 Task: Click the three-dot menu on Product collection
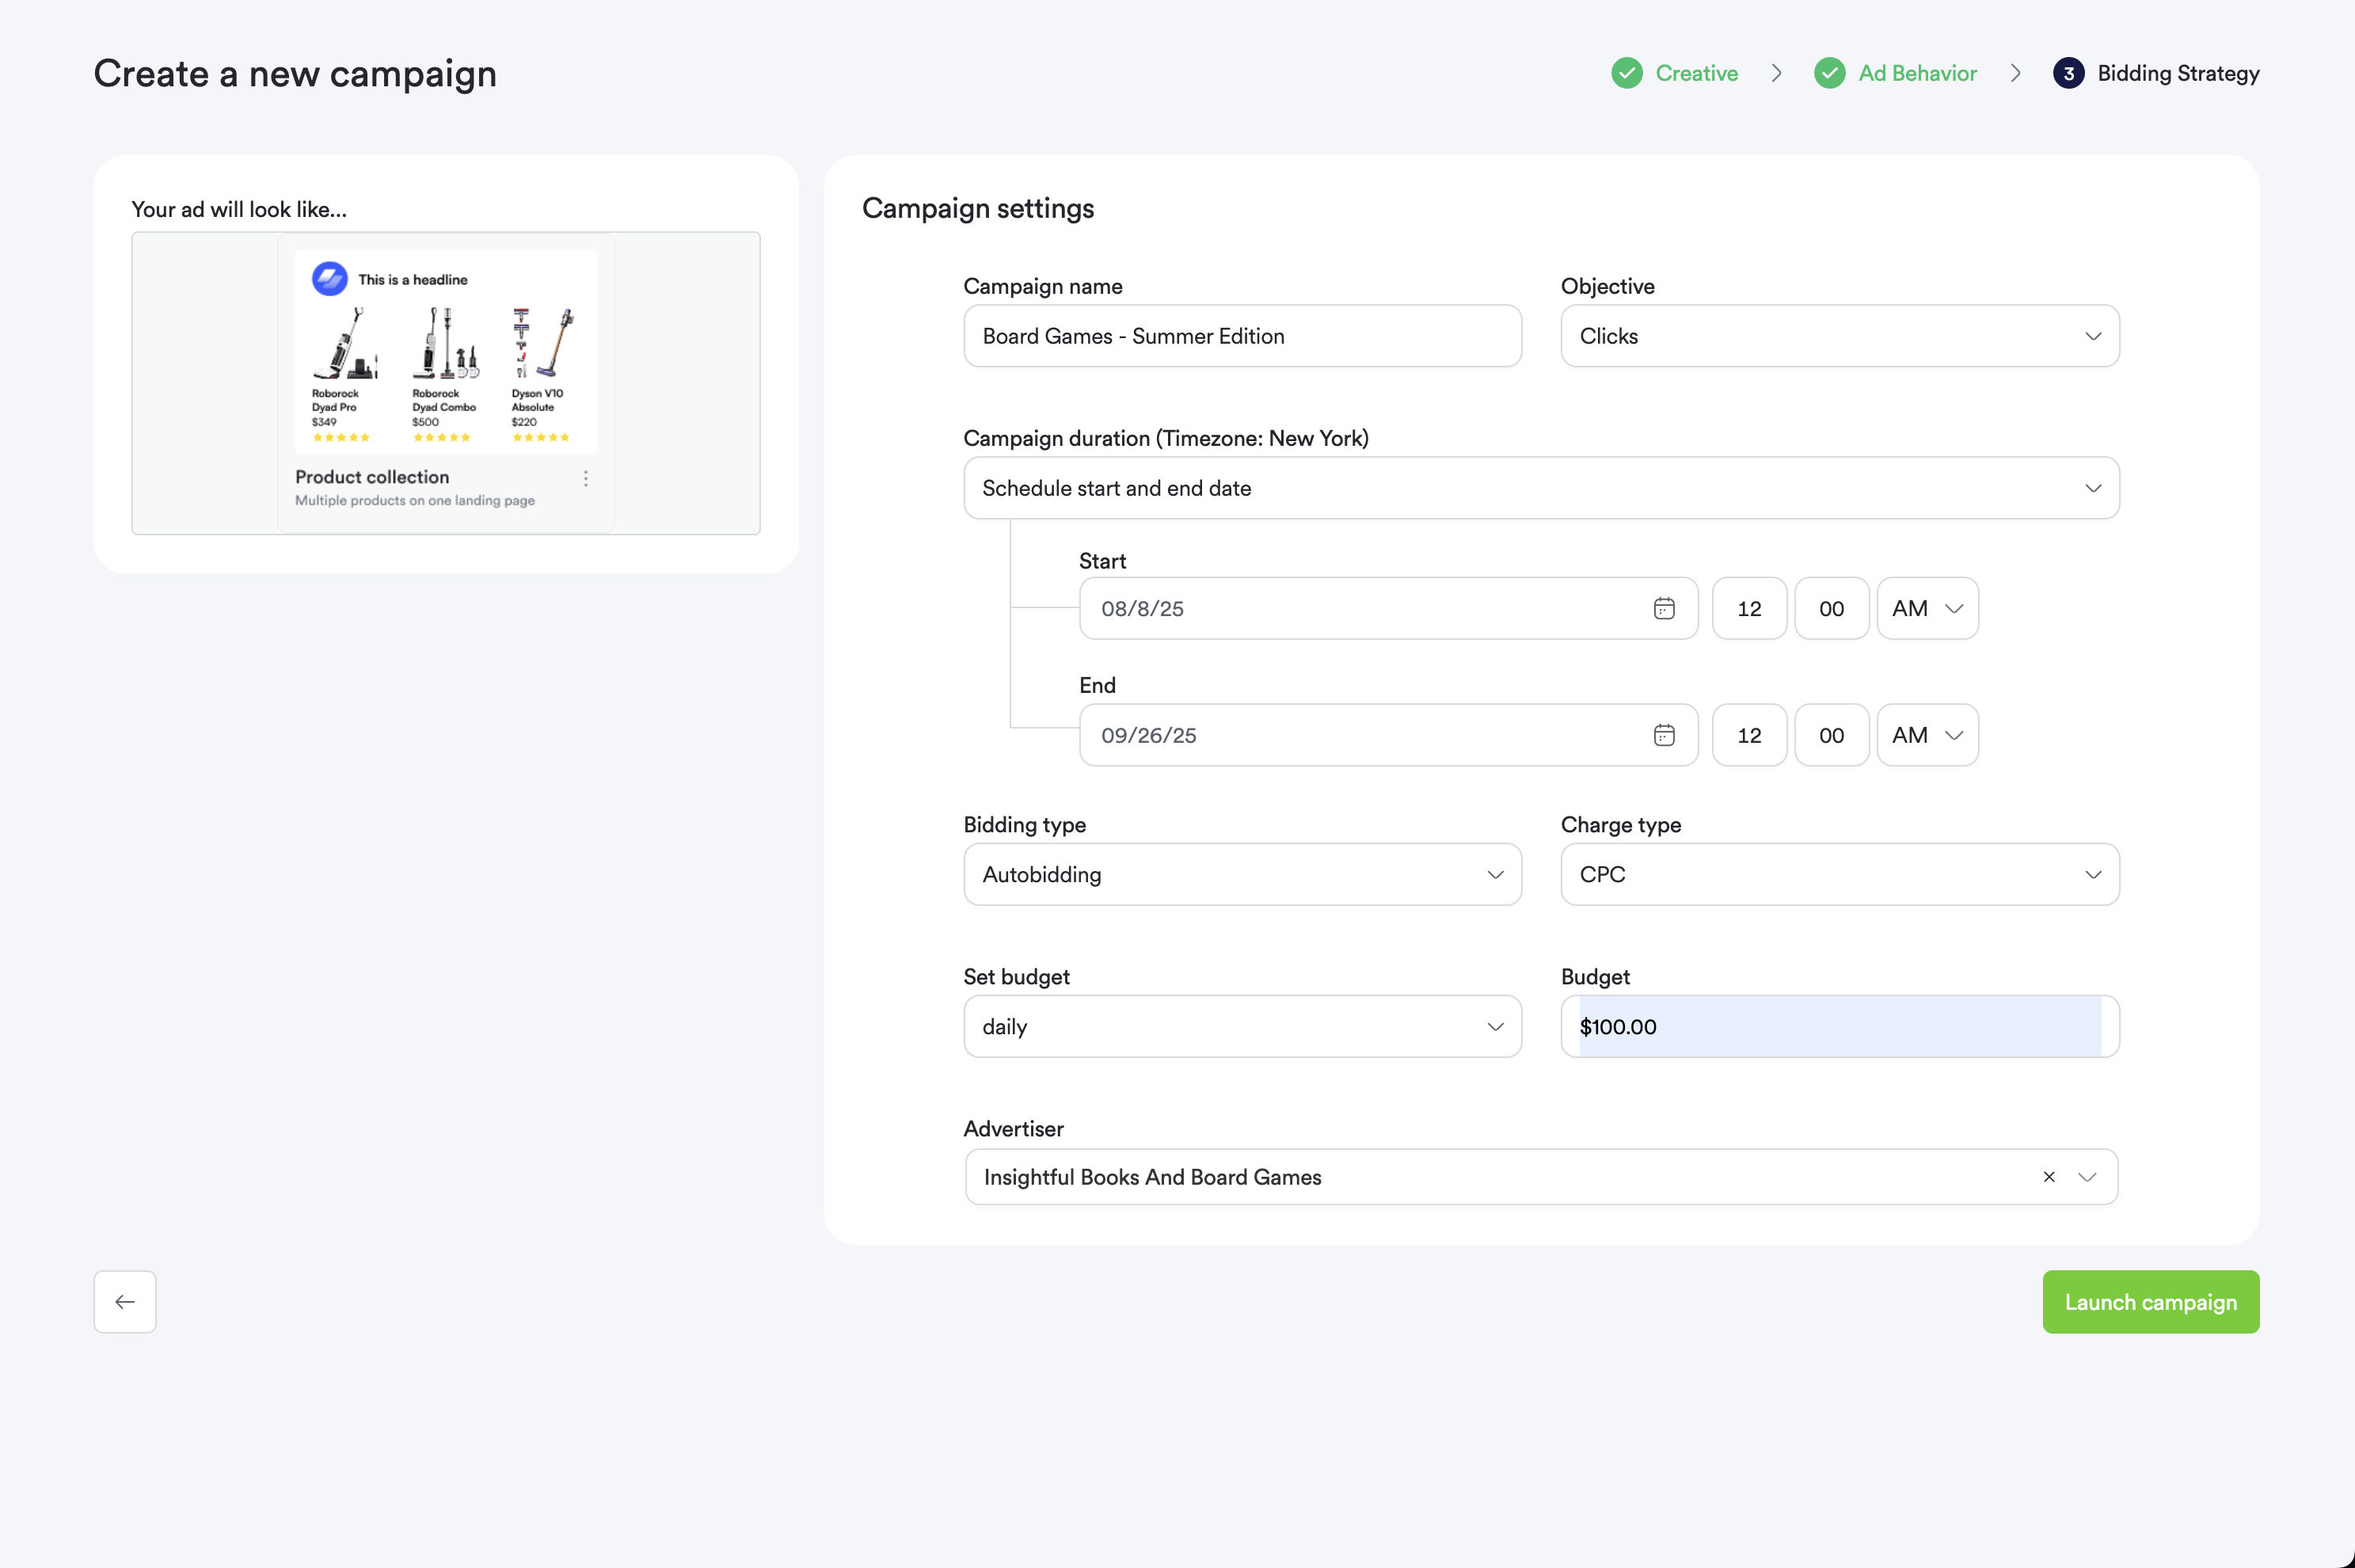586,479
